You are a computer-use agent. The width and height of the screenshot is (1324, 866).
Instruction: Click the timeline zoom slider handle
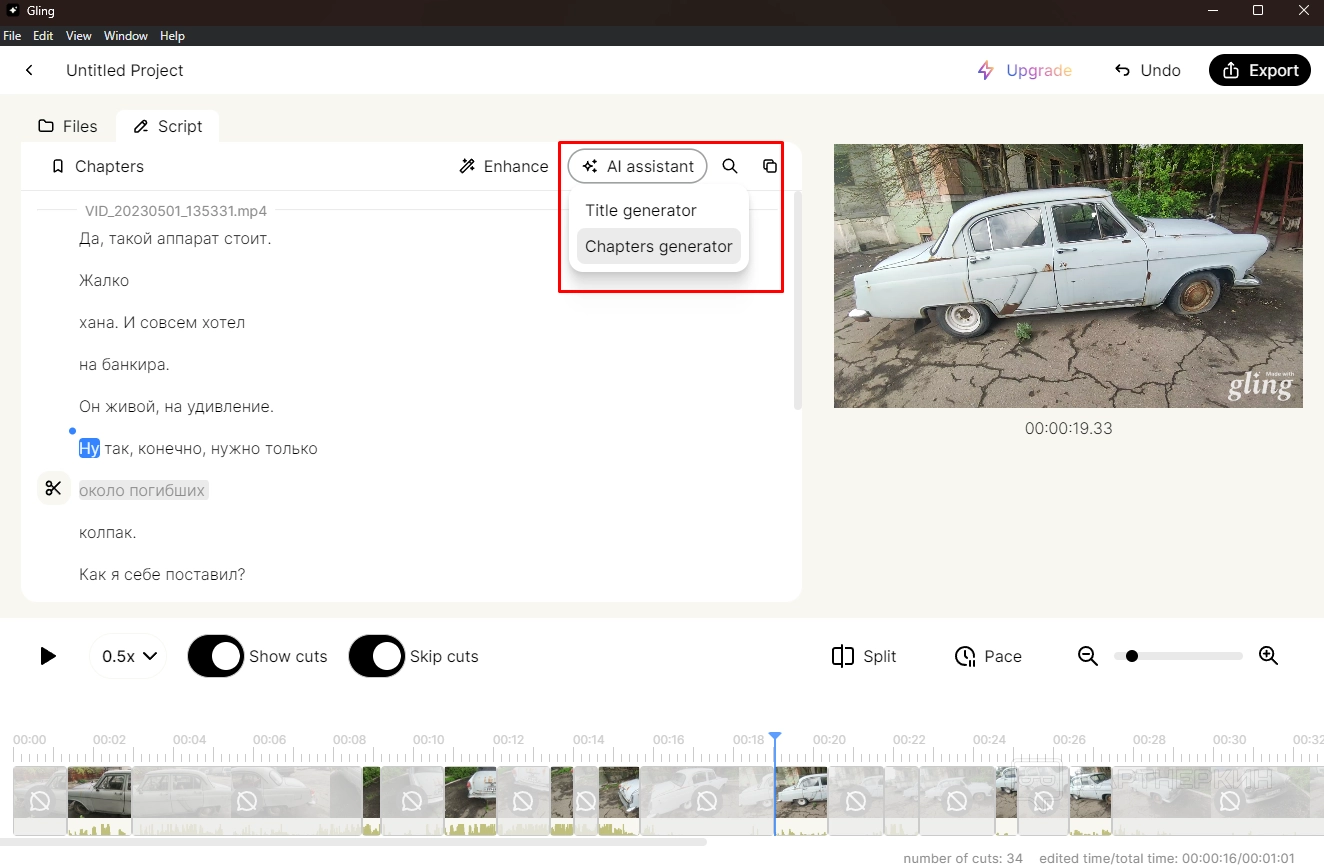[x=1131, y=656]
